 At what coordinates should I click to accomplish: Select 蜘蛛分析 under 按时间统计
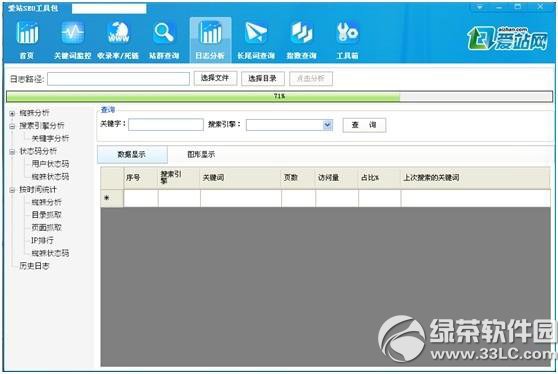coord(47,202)
